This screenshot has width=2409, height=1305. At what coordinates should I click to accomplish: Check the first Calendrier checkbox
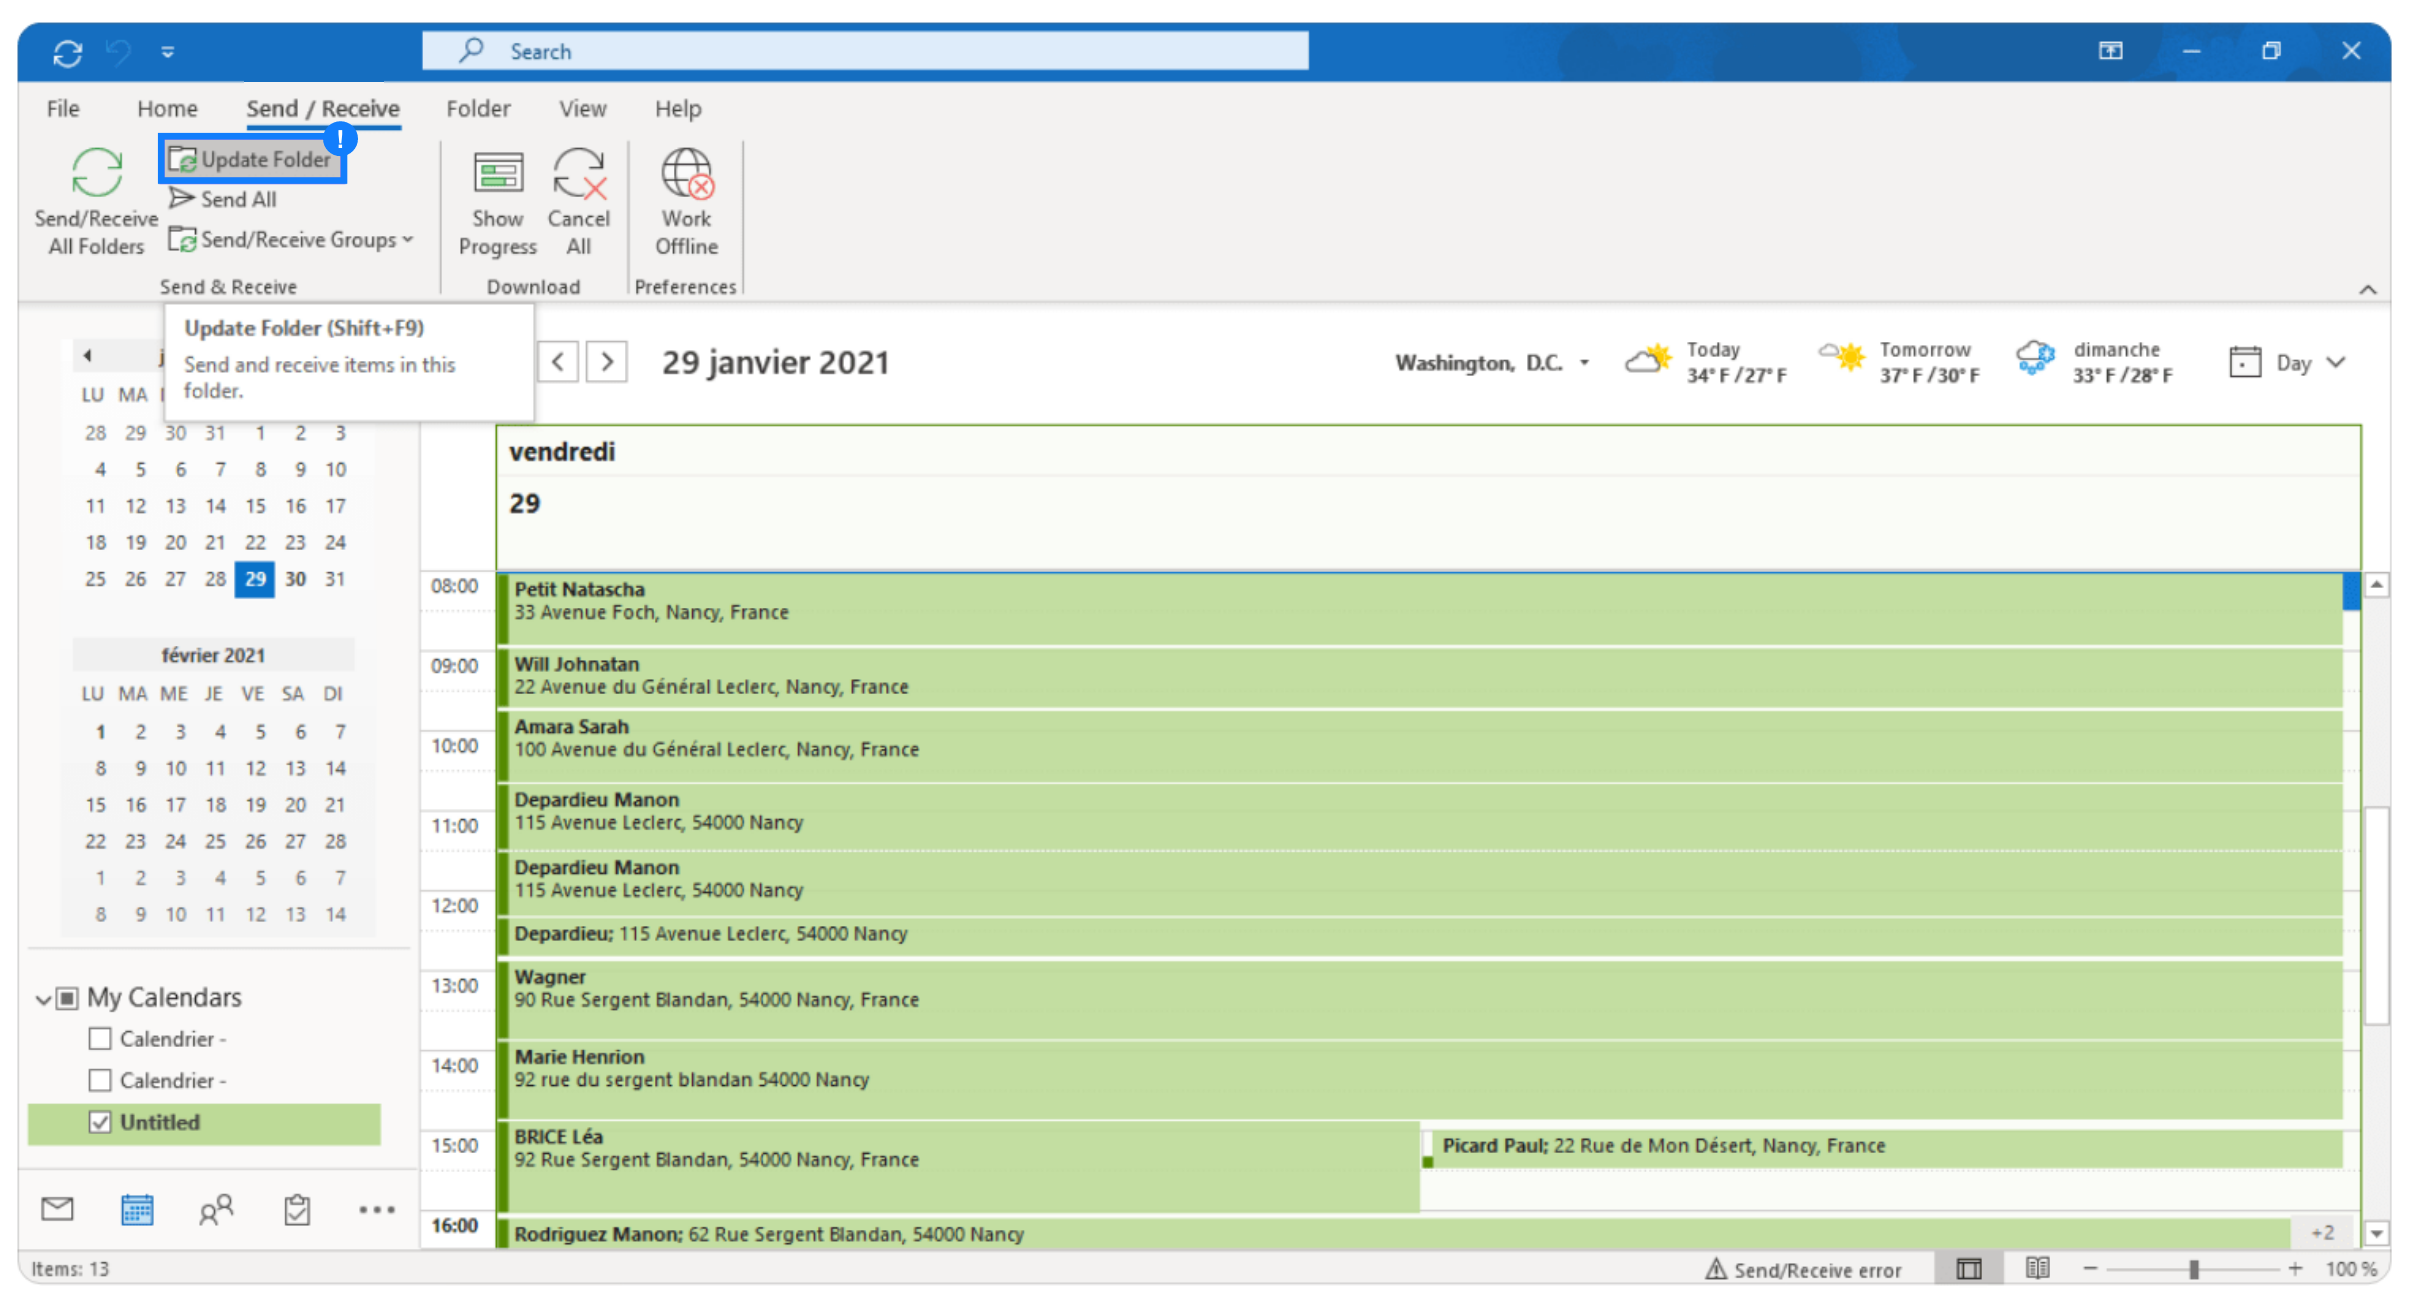[x=100, y=1039]
